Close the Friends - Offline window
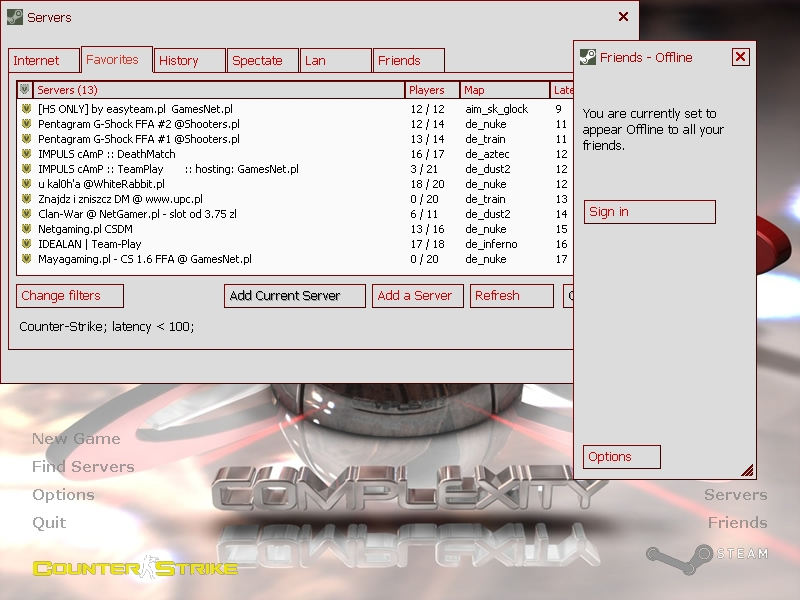Image resolution: width=800 pixels, height=600 pixels. [x=740, y=57]
